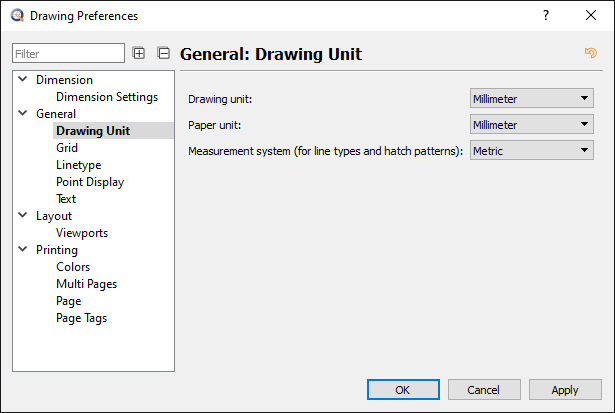Image resolution: width=615 pixels, height=413 pixels.
Task: Select Multi Pages under Printing
Action: (x=86, y=284)
